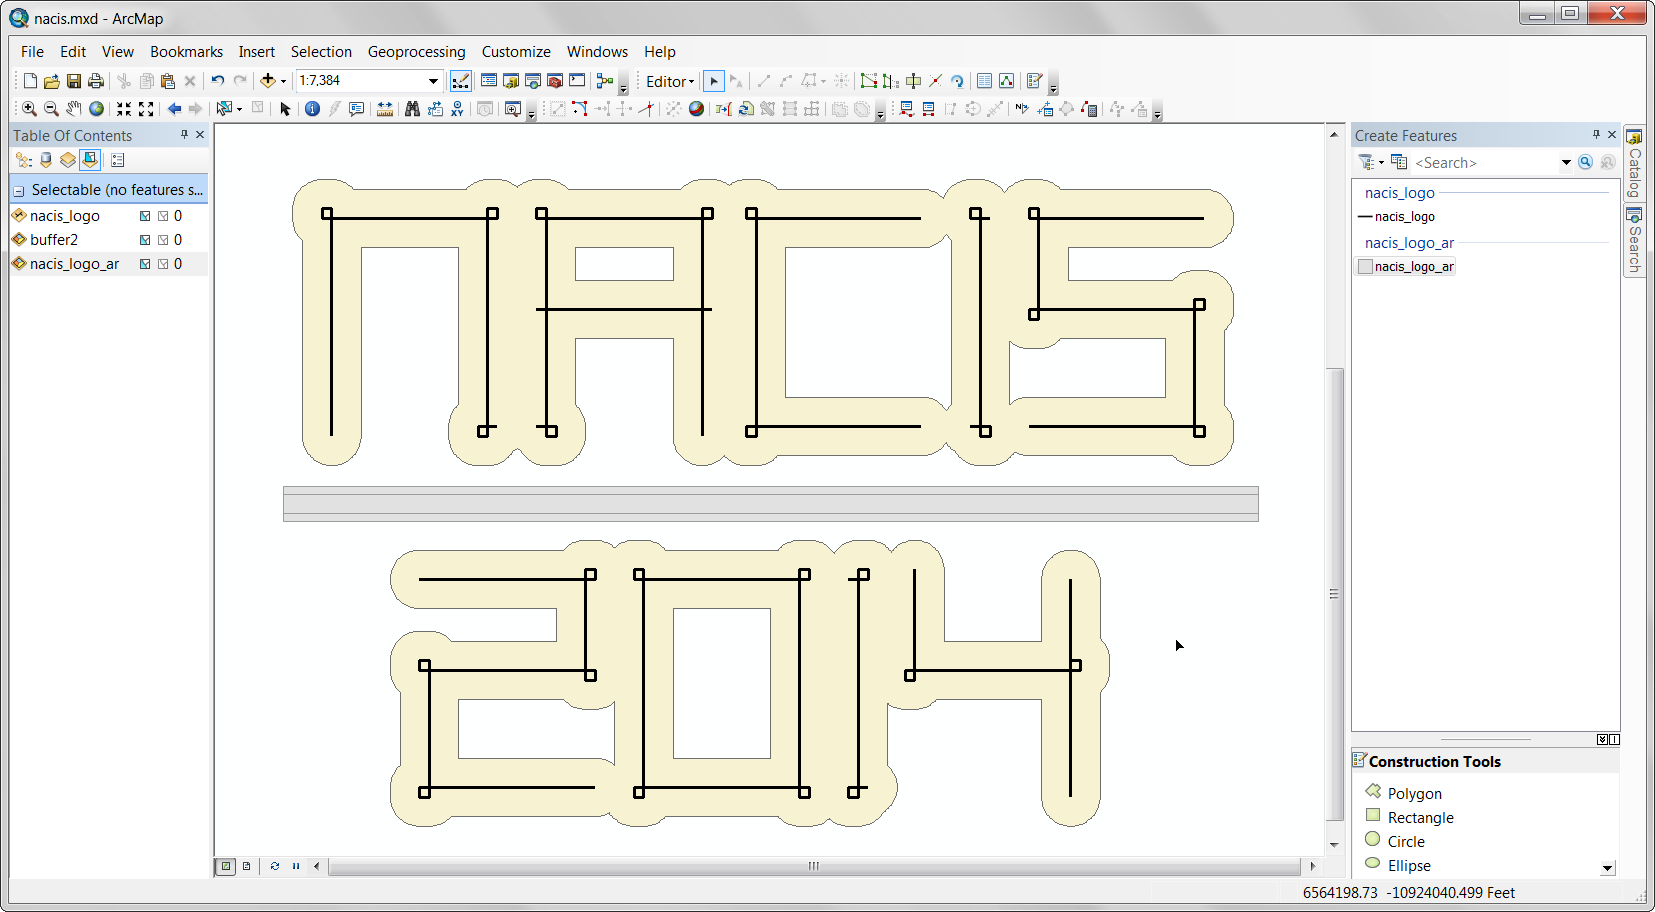This screenshot has width=1655, height=912.
Task: Open the Create Features window icon
Action: (1035, 81)
